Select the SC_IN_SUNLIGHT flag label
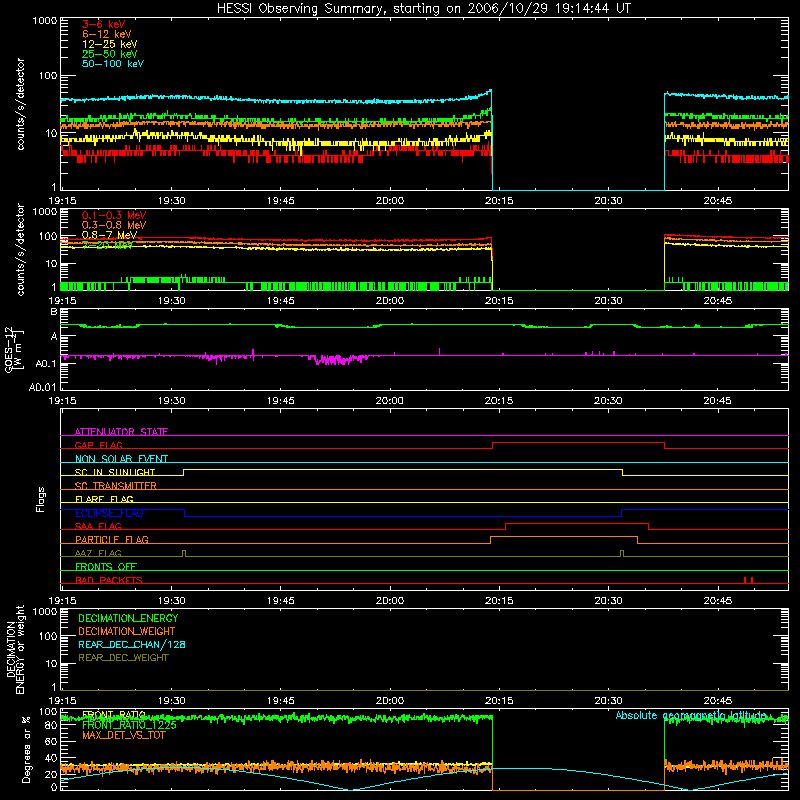The height and width of the screenshot is (800, 800). point(115,472)
